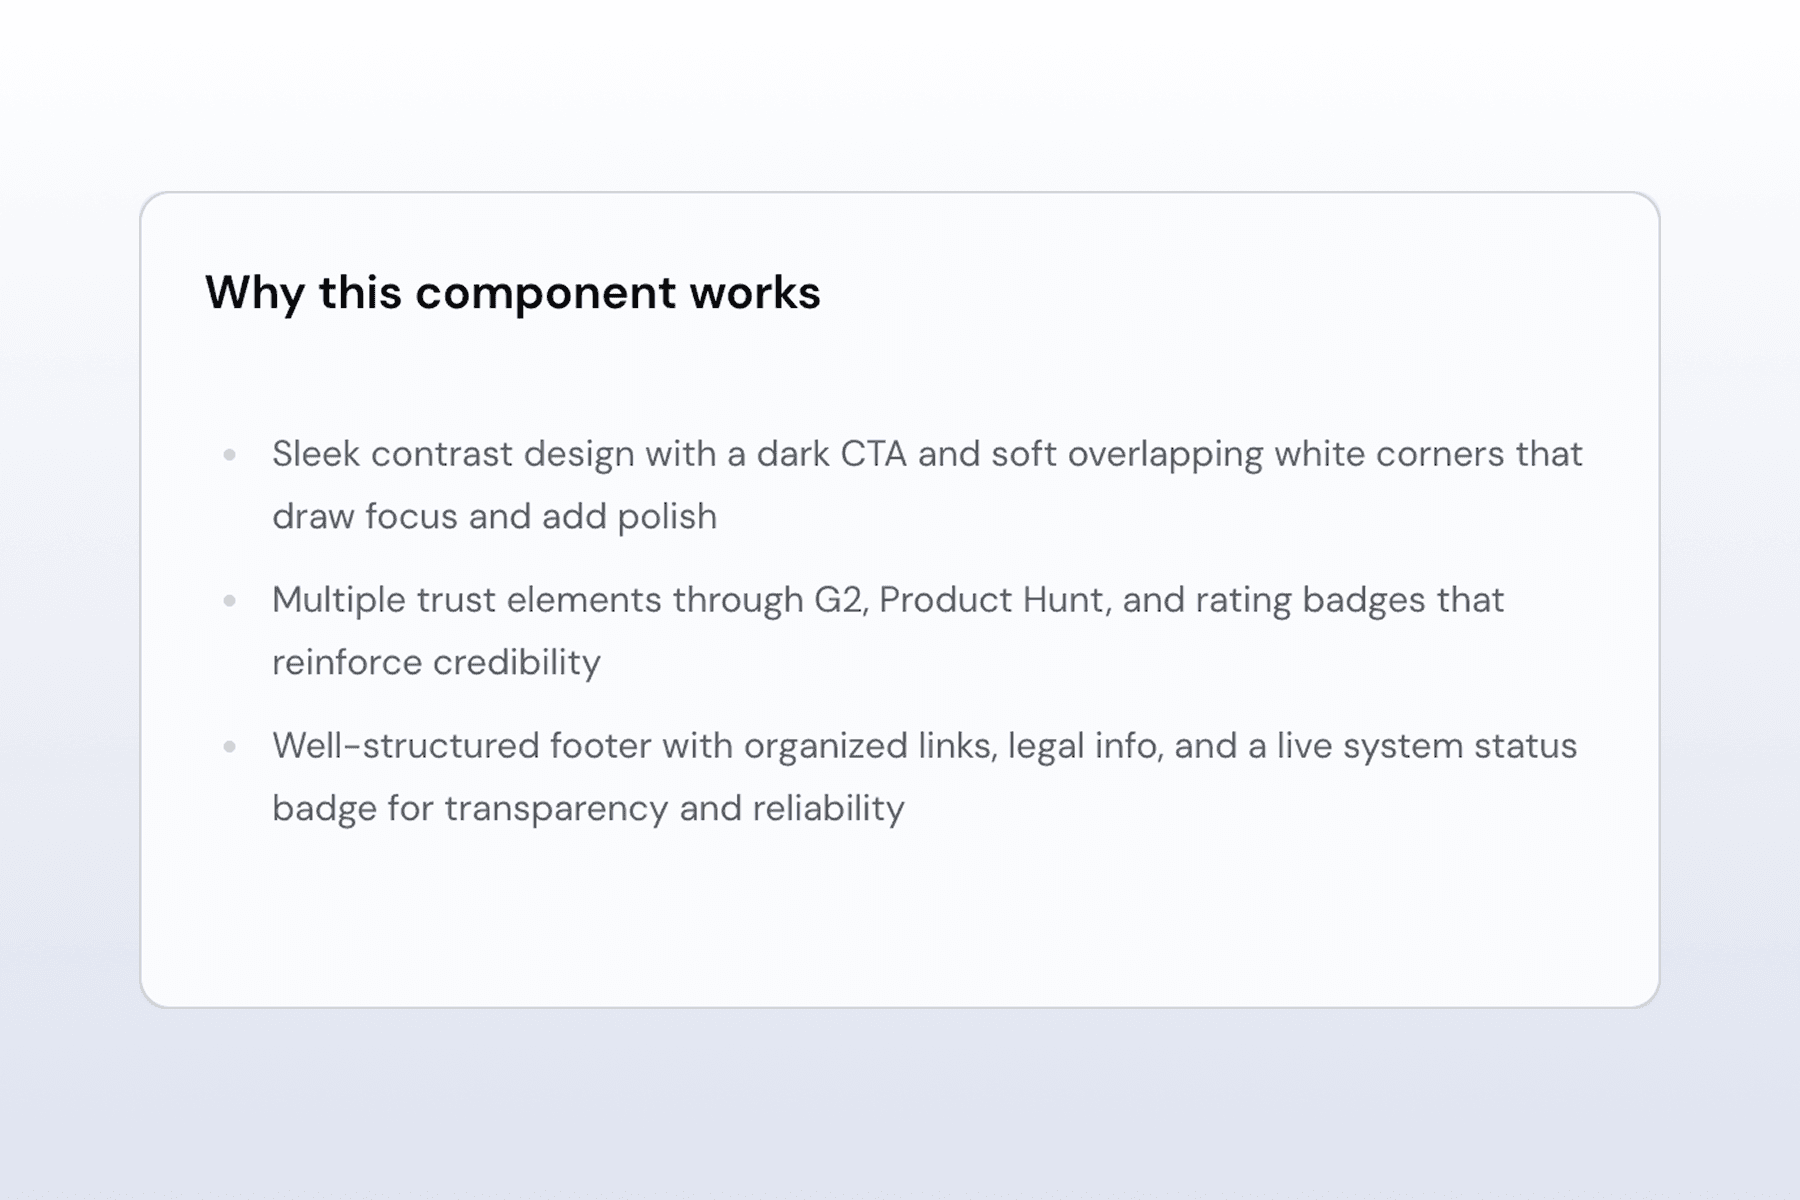Click the word "CTA" in first bullet
The image size is (1800, 1200).
click(x=873, y=454)
